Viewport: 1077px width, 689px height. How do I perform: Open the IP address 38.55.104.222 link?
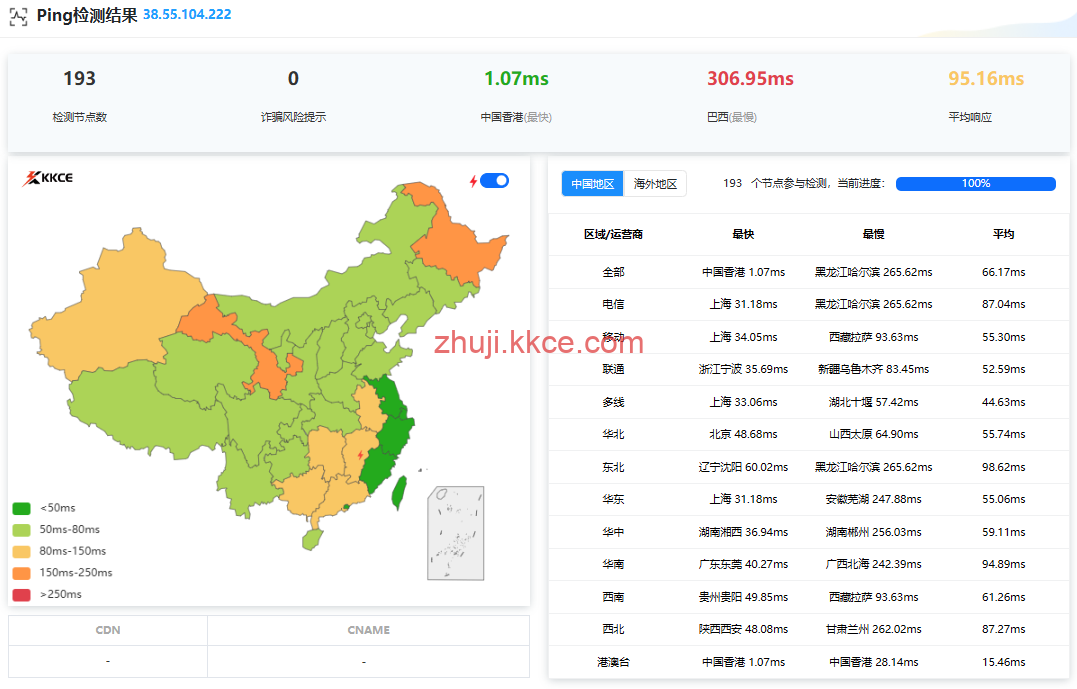(x=187, y=15)
